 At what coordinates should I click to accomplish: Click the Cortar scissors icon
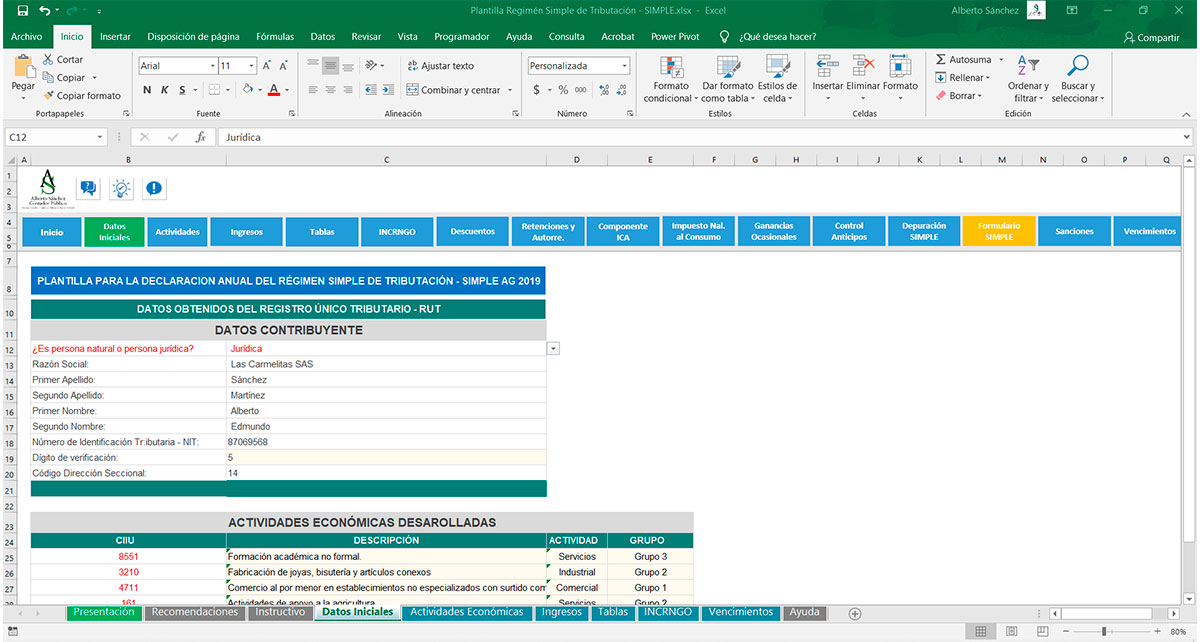48,60
